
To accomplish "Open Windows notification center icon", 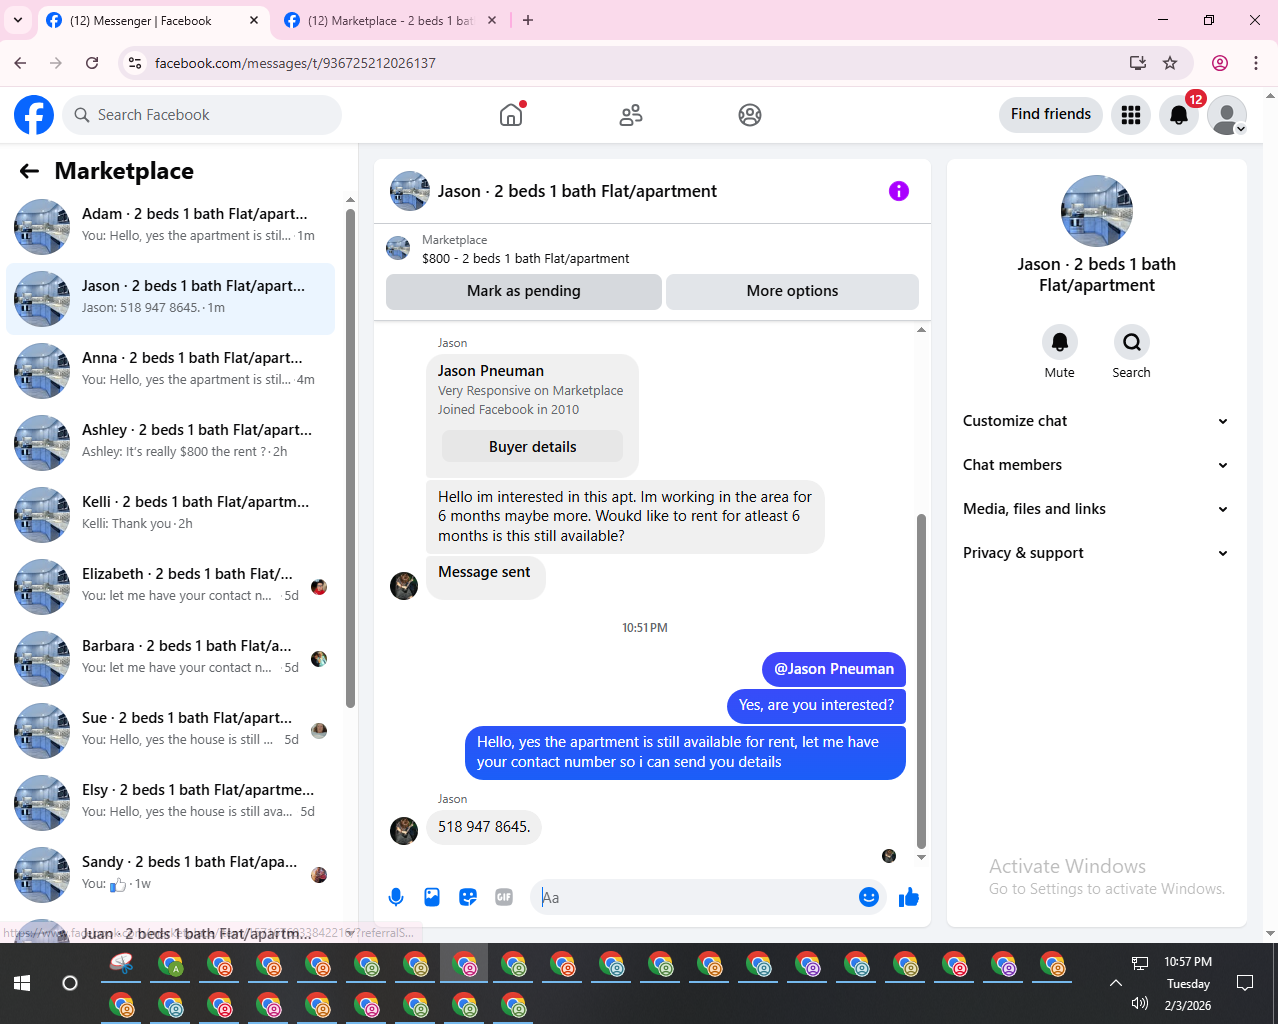I will pos(1245,983).
